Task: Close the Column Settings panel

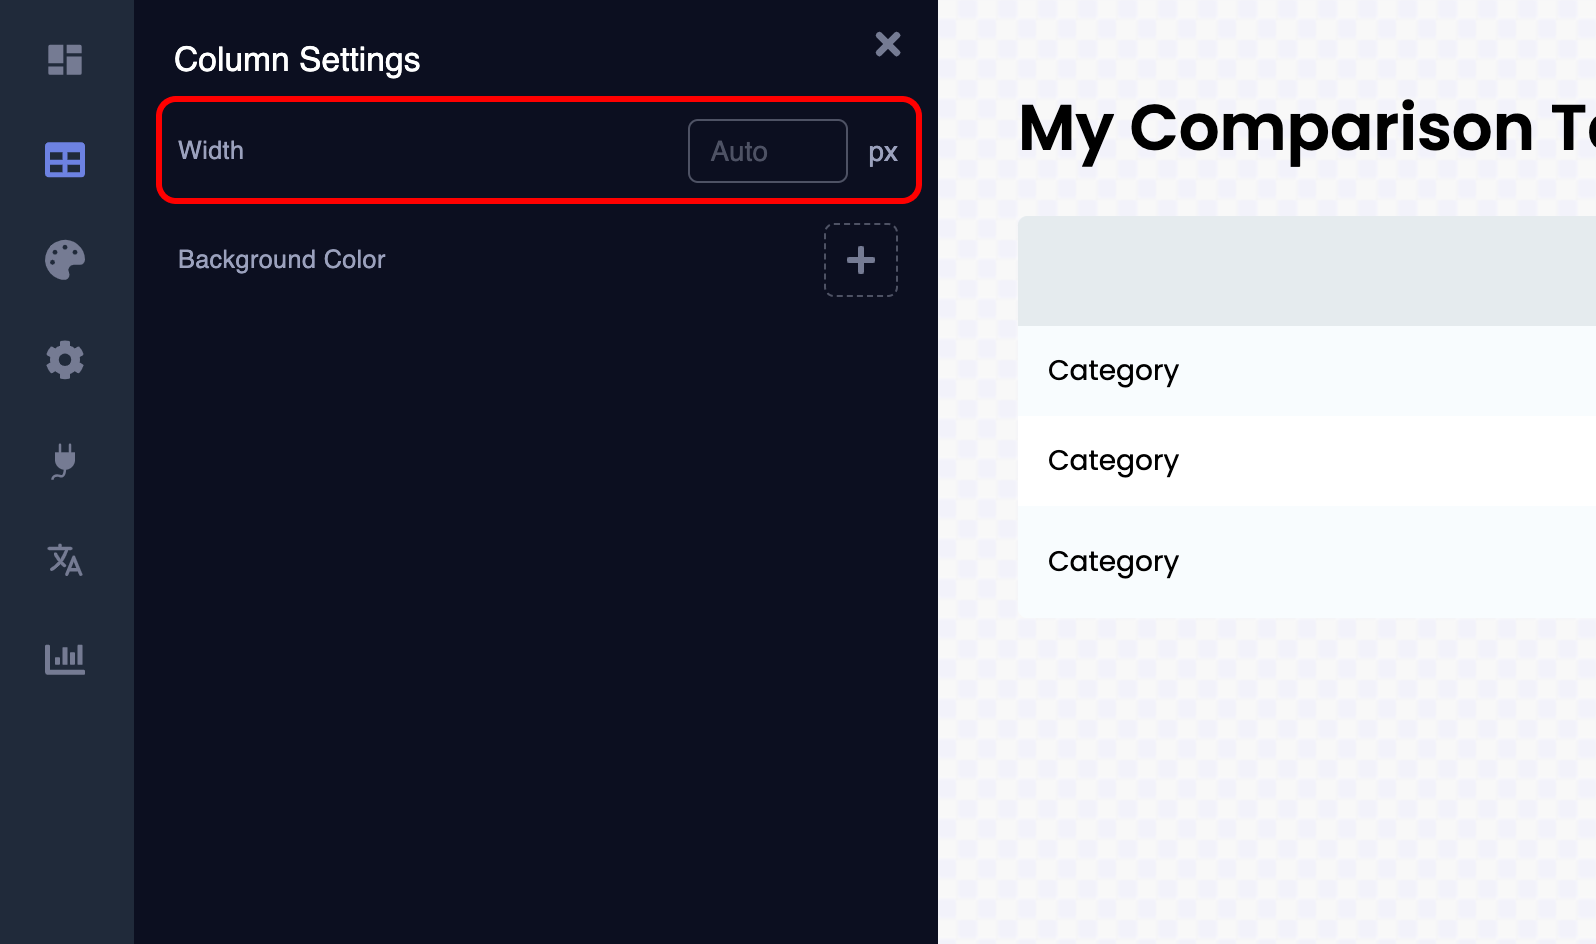Action: (887, 44)
